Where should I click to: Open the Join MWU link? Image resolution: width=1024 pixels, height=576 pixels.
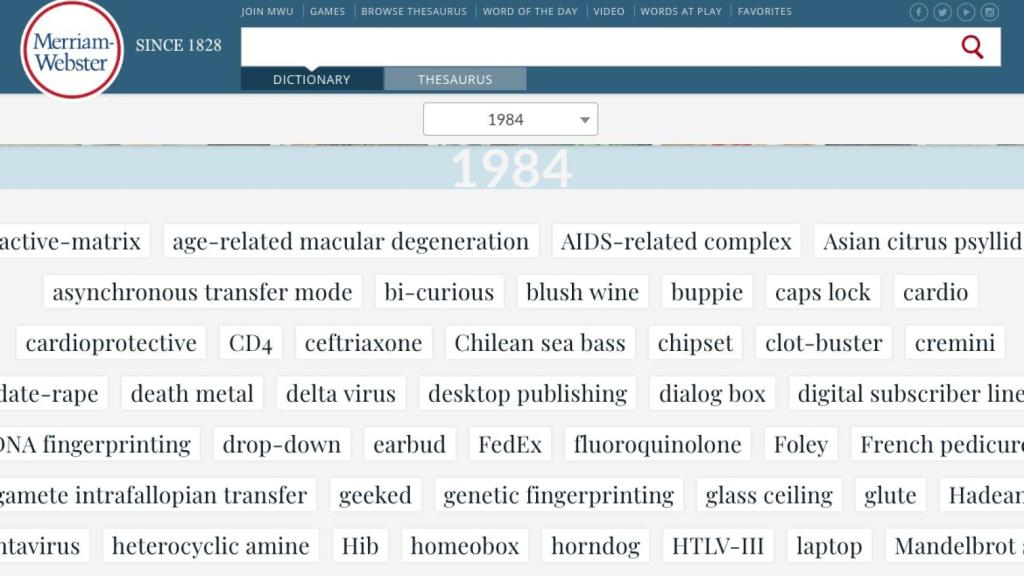(267, 12)
